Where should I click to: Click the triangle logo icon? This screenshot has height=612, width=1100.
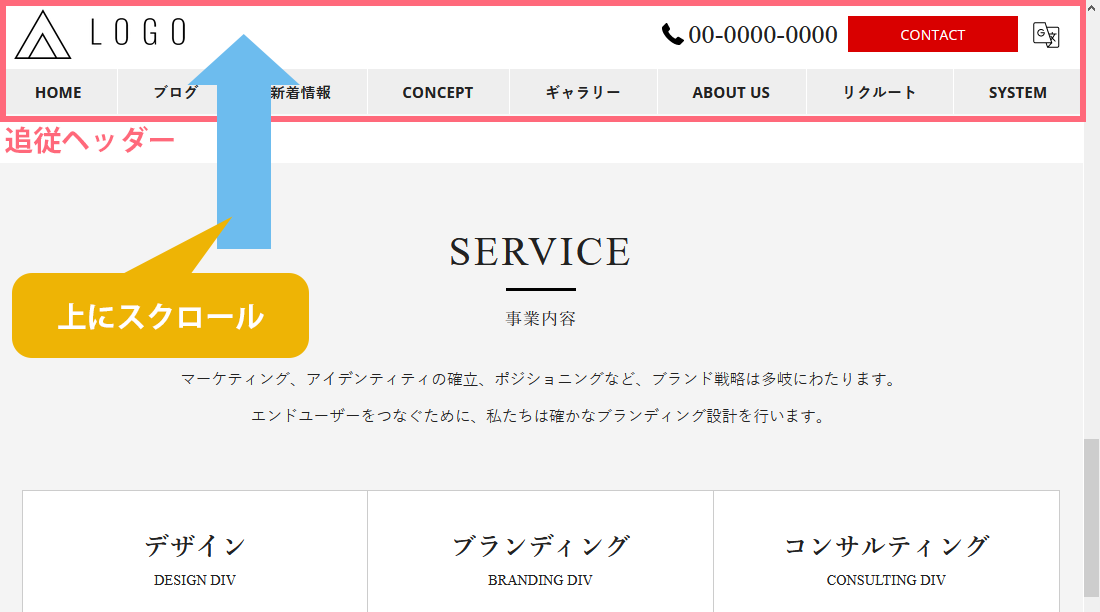[43, 35]
